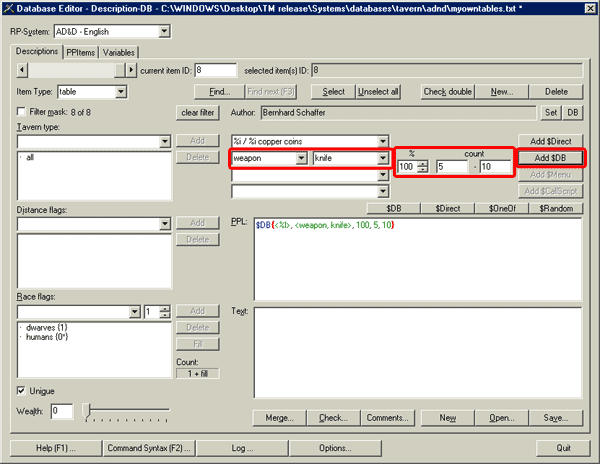
Task: Click the Database Editor title bar icon
Action: [10, 9]
